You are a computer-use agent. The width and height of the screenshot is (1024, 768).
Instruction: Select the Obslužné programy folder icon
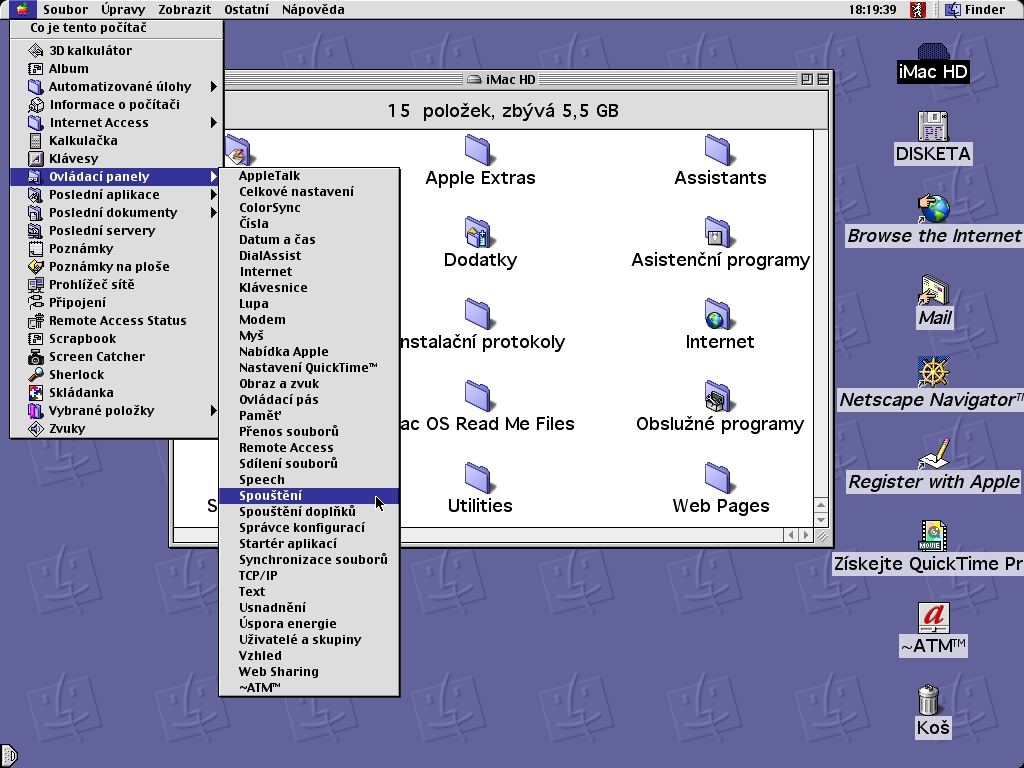[718, 396]
